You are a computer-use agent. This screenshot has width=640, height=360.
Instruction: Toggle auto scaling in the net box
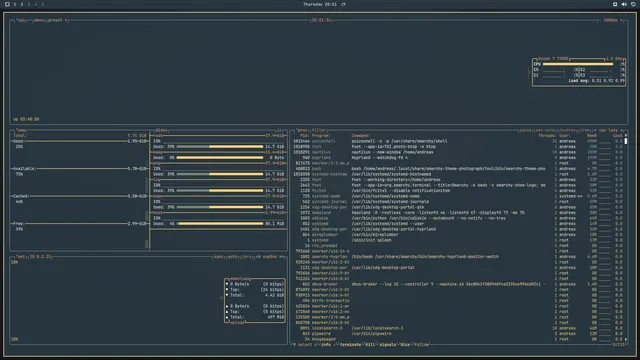[232, 257]
